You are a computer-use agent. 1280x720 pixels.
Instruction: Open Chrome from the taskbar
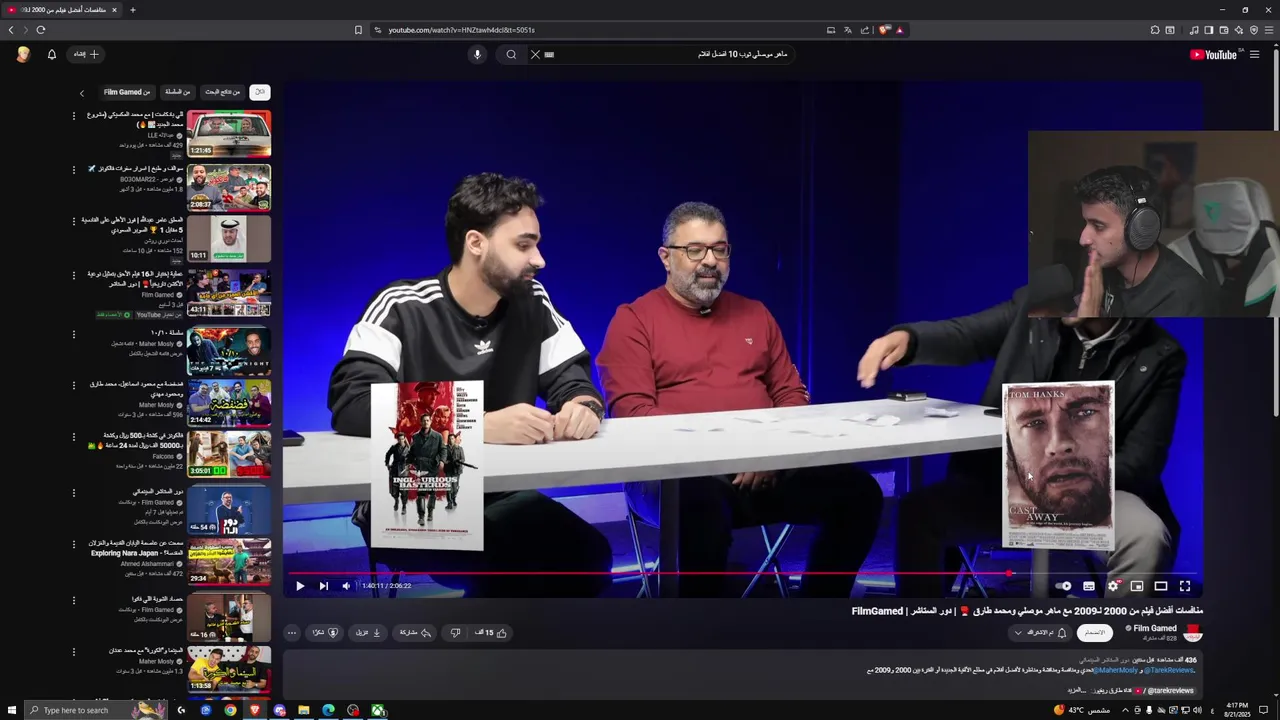tap(230, 710)
